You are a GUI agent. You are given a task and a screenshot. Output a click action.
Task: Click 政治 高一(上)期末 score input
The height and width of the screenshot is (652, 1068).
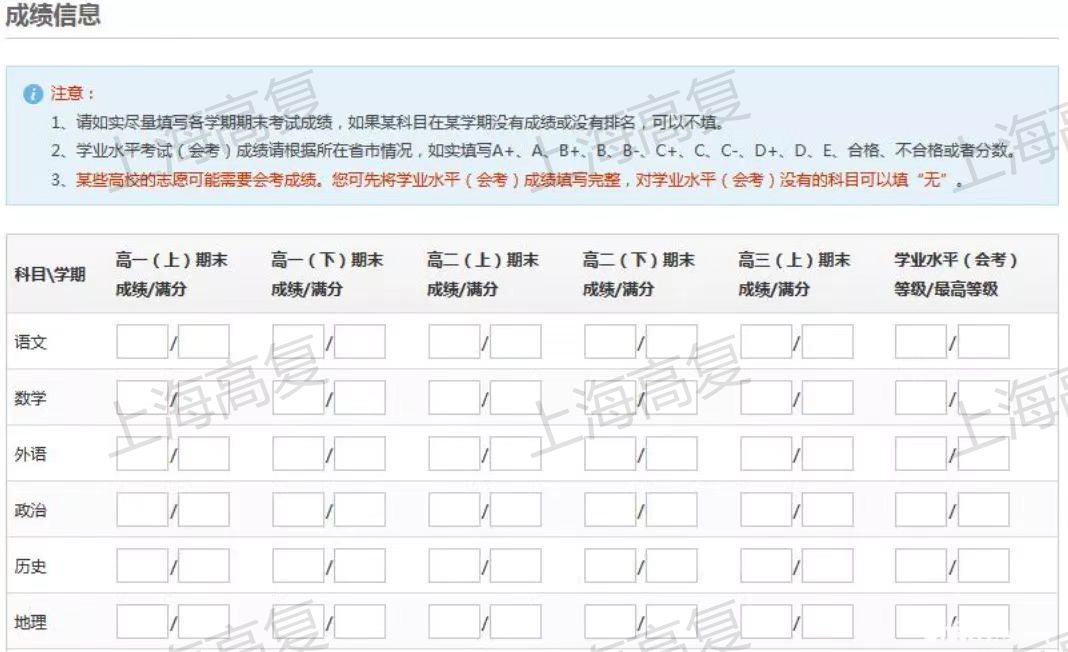pyautogui.click(x=141, y=510)
